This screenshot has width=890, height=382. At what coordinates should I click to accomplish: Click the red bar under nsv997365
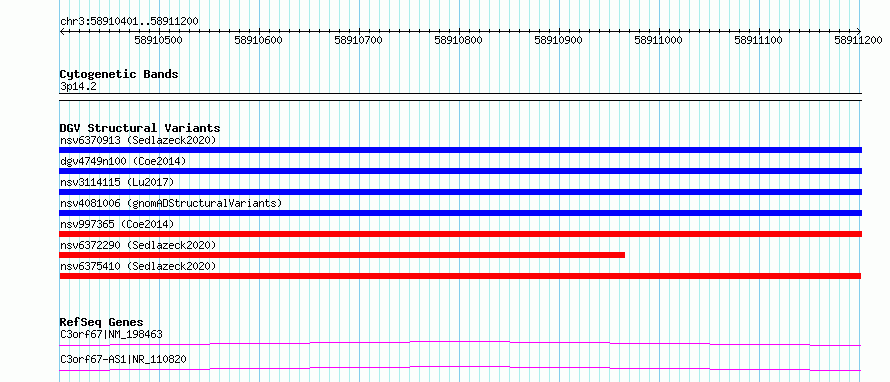[x=461, y=234]
